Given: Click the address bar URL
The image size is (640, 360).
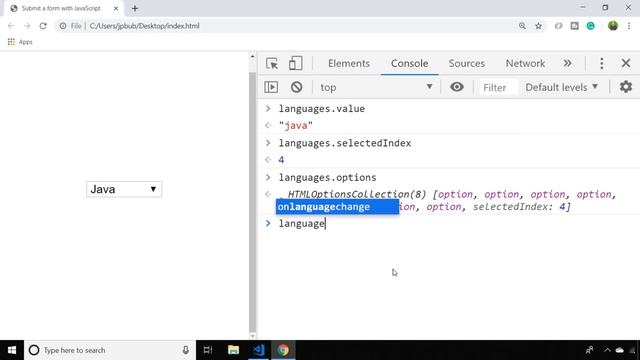Looking at the screenshot, I should [144, 26].
